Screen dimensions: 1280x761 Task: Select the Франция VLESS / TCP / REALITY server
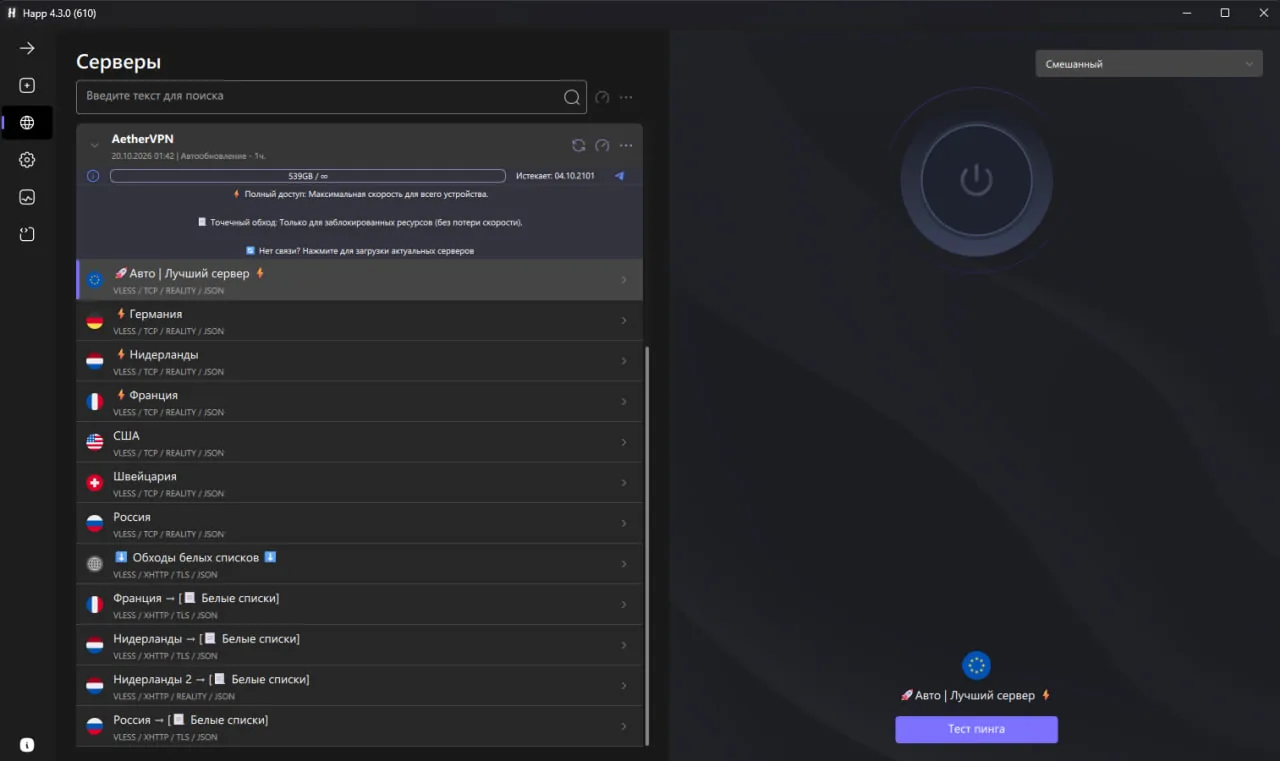[359, 402]
